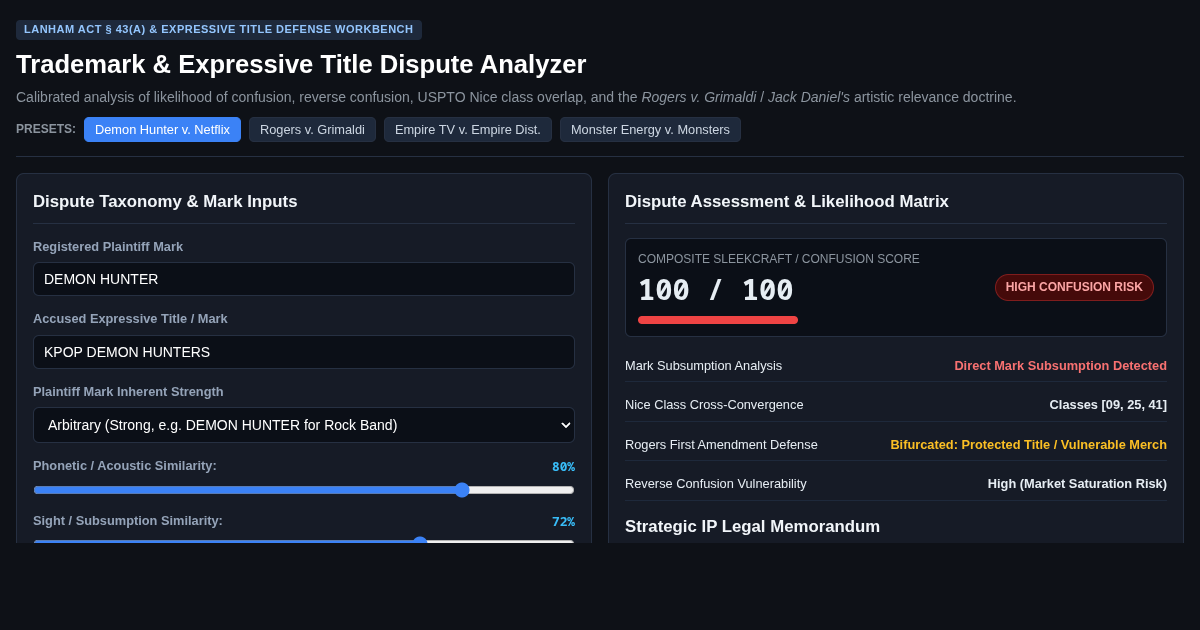Apply the Monster Energy v. Monsters preset
The image size is (1200, 630).
[x=650, y=129]
